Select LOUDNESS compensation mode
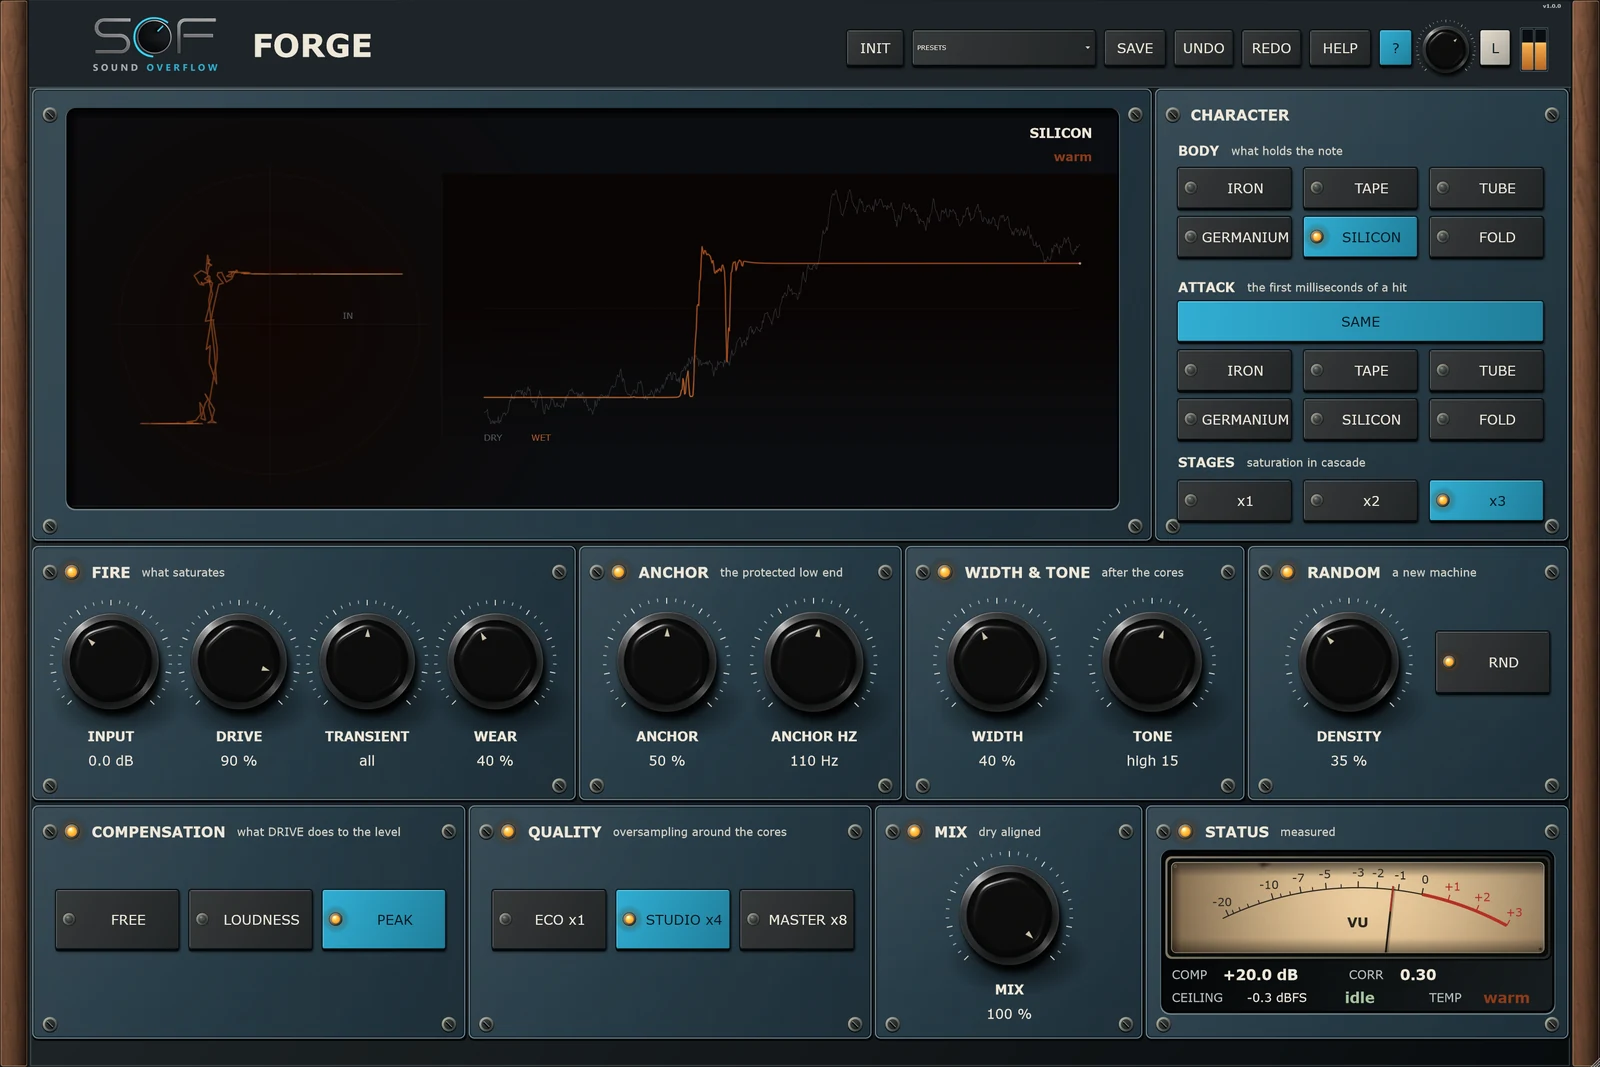This screenshot has height=1067, width=1600. coord(250,919)
